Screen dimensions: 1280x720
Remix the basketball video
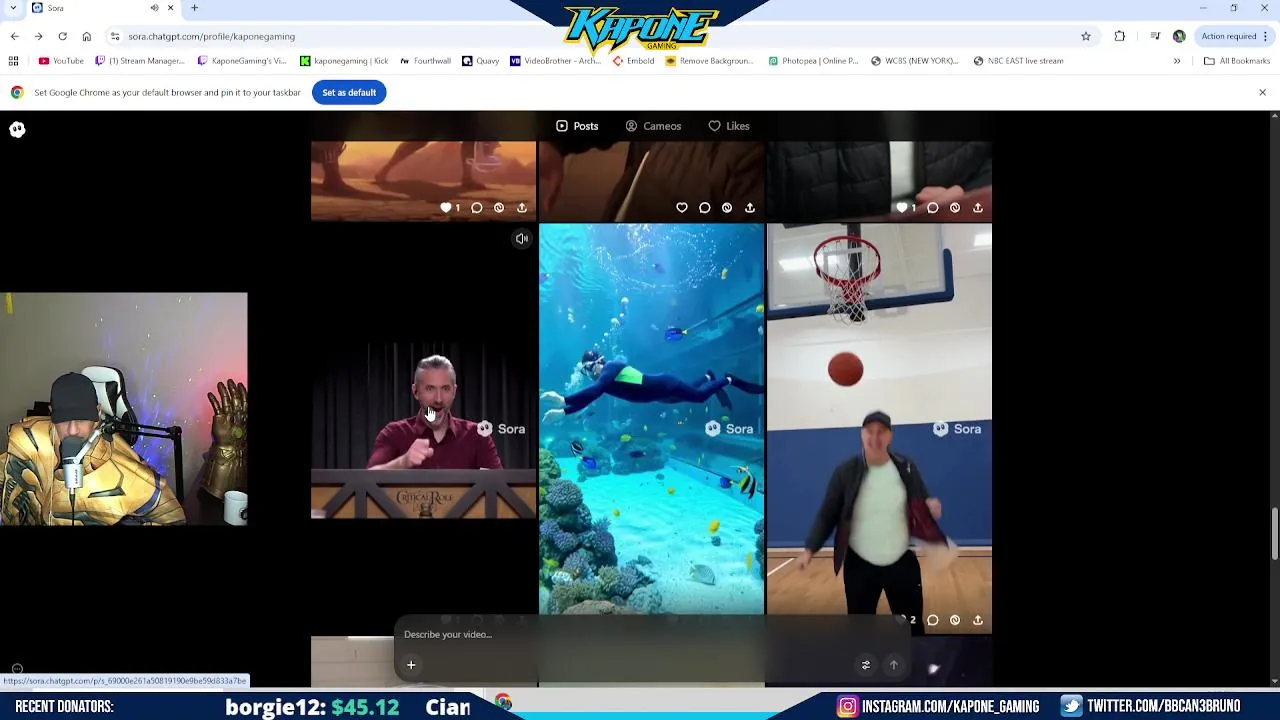pyautogui.click(x=955, y=620)
